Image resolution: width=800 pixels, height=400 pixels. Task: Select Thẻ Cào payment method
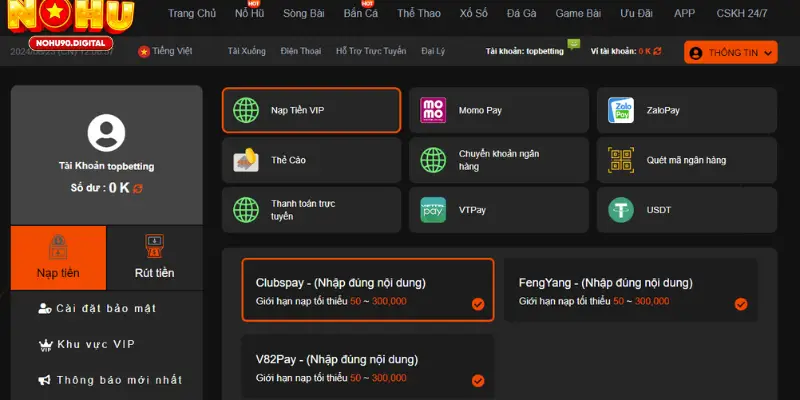tap(311, 160)
